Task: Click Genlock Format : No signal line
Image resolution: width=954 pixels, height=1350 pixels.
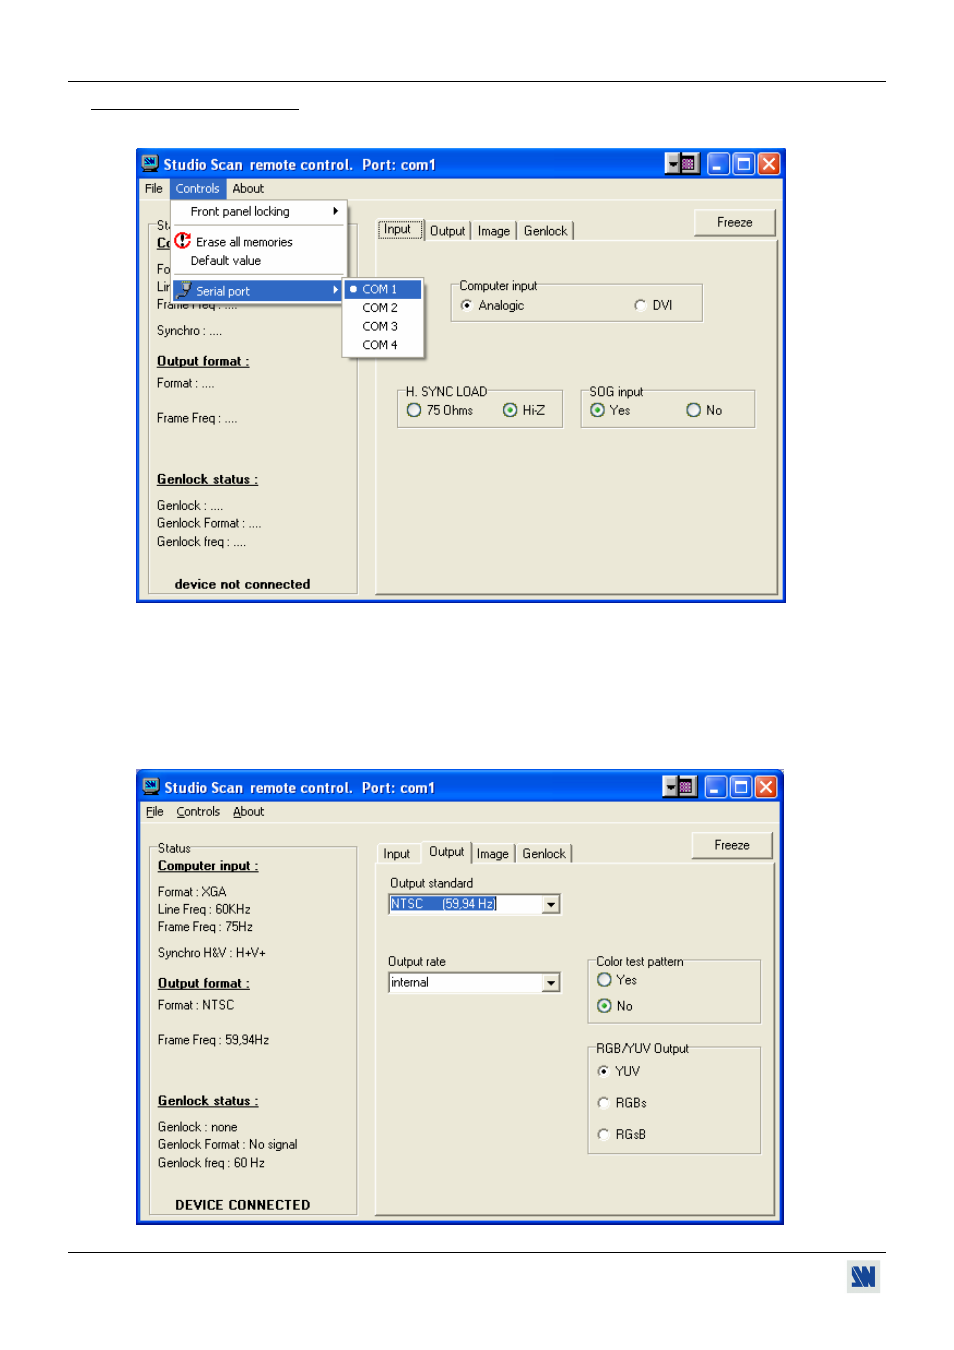Action: [x=227, y=1145]
